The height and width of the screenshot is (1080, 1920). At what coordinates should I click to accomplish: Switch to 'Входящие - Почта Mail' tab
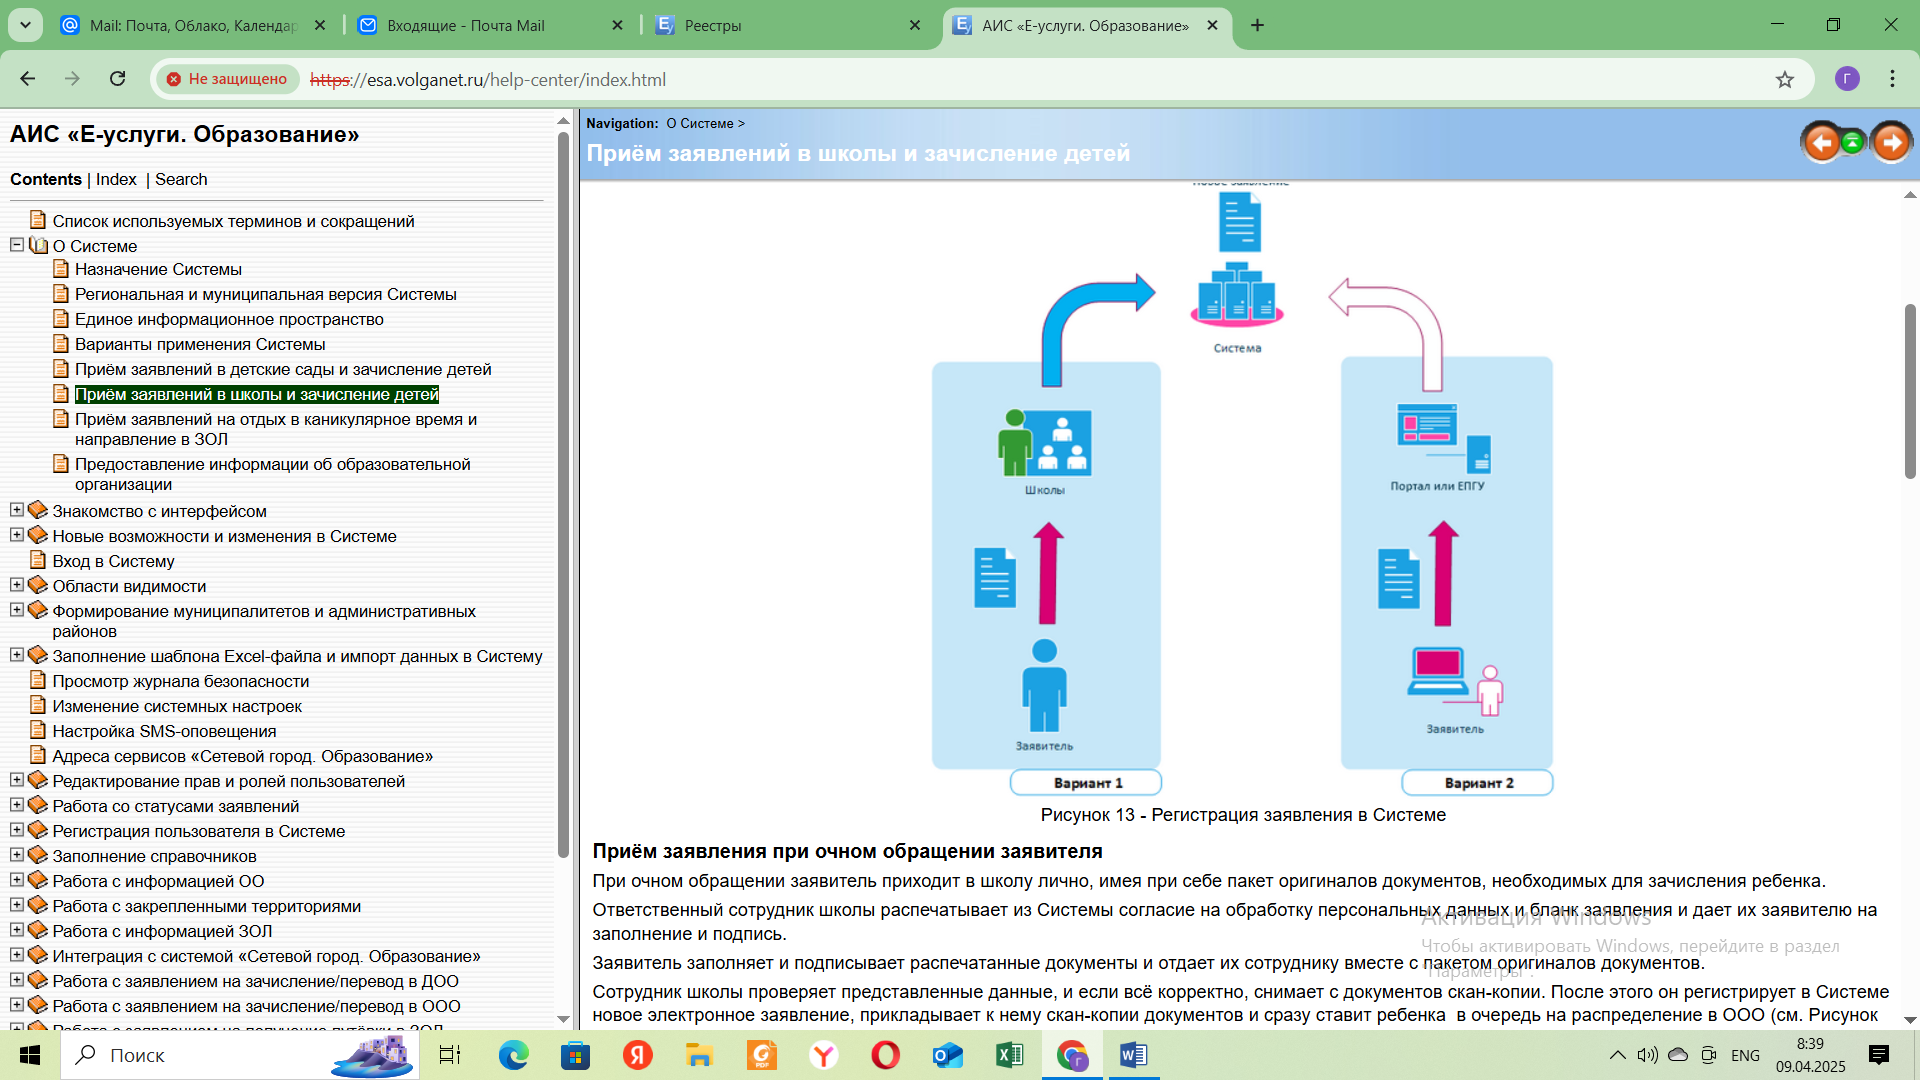[x=491, y=25]
